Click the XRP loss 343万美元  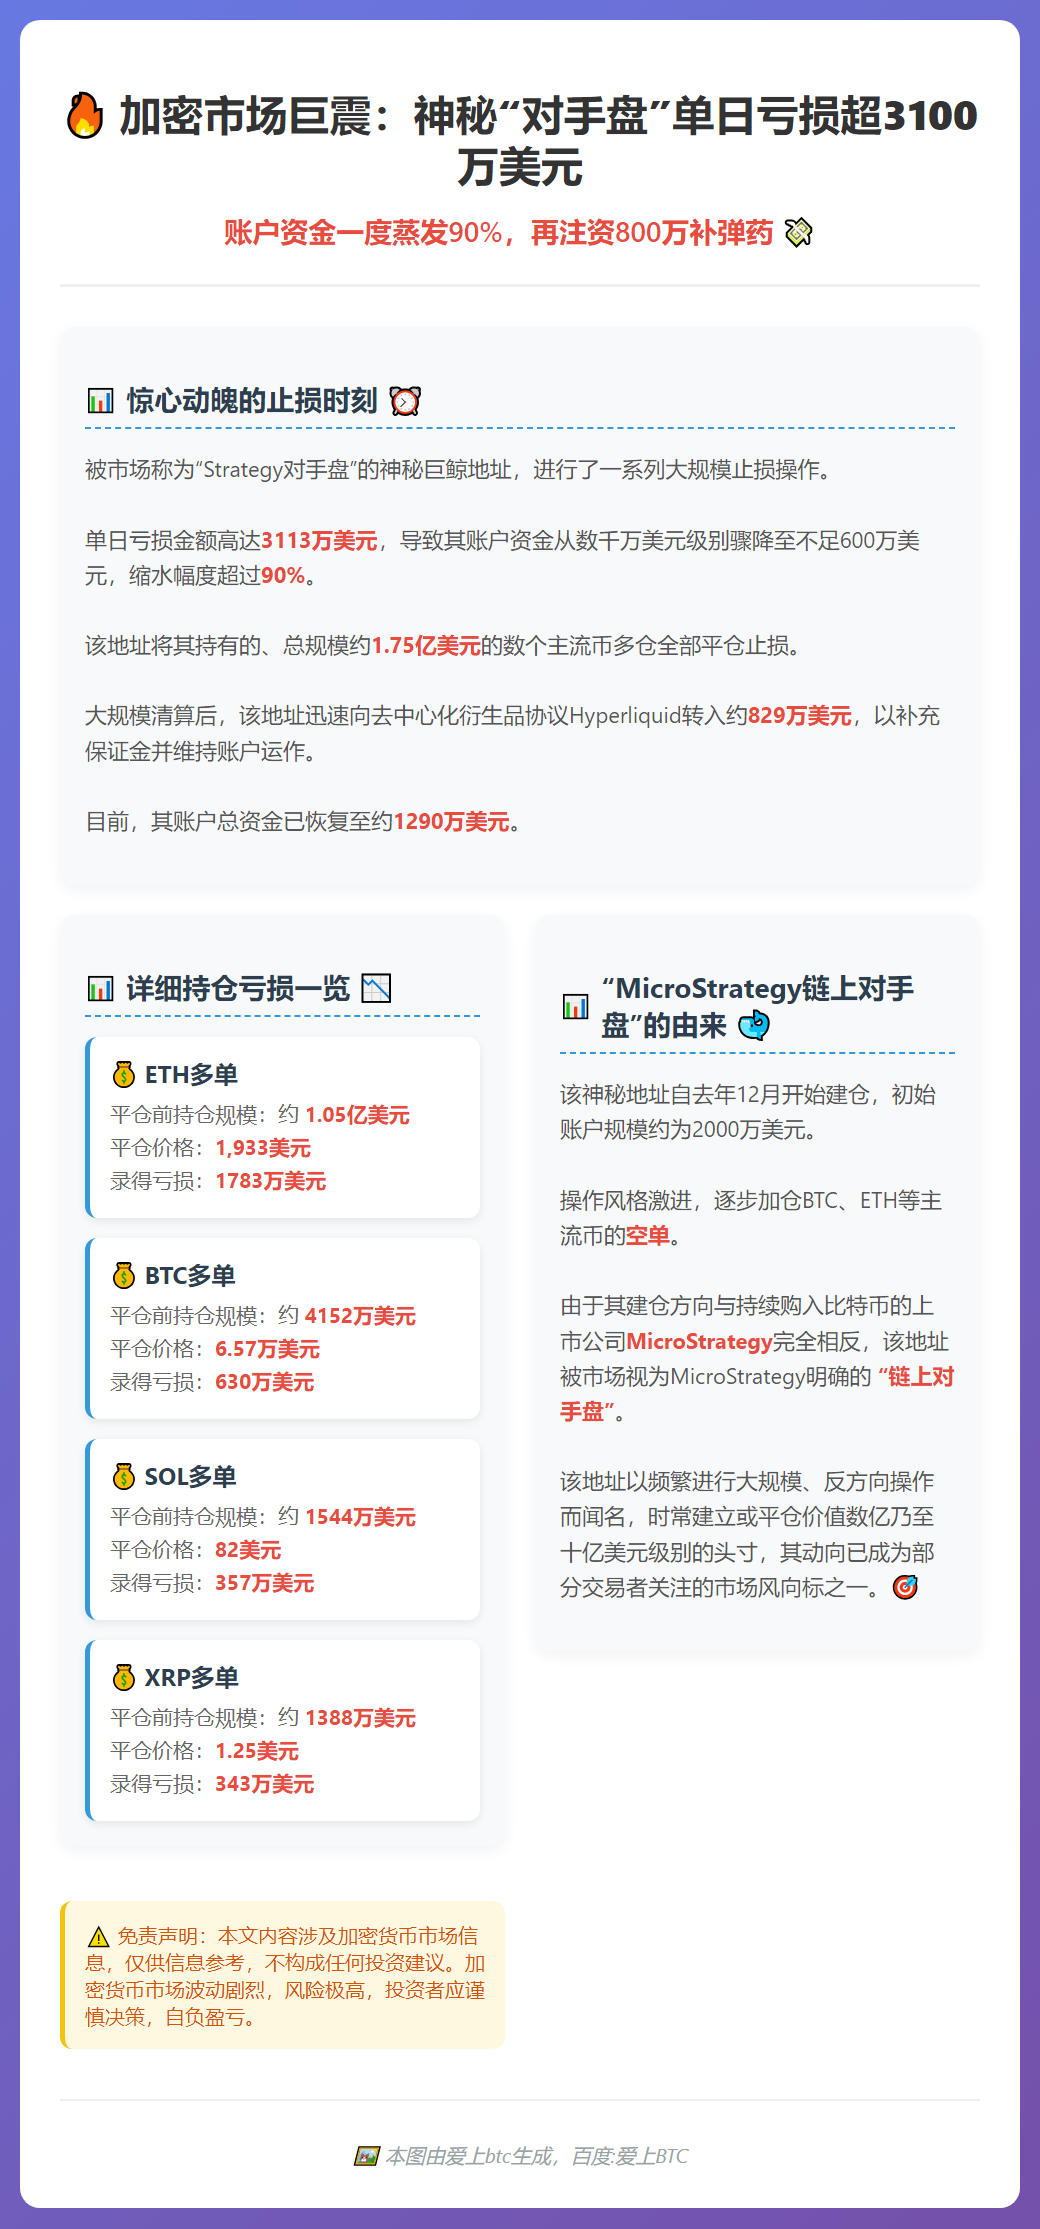pos(265,1784)
